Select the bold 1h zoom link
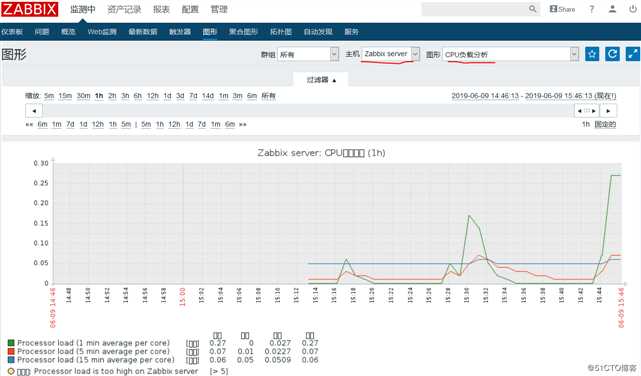The width and height of the screenshot is (641, 376). click(x=99, y=96)
